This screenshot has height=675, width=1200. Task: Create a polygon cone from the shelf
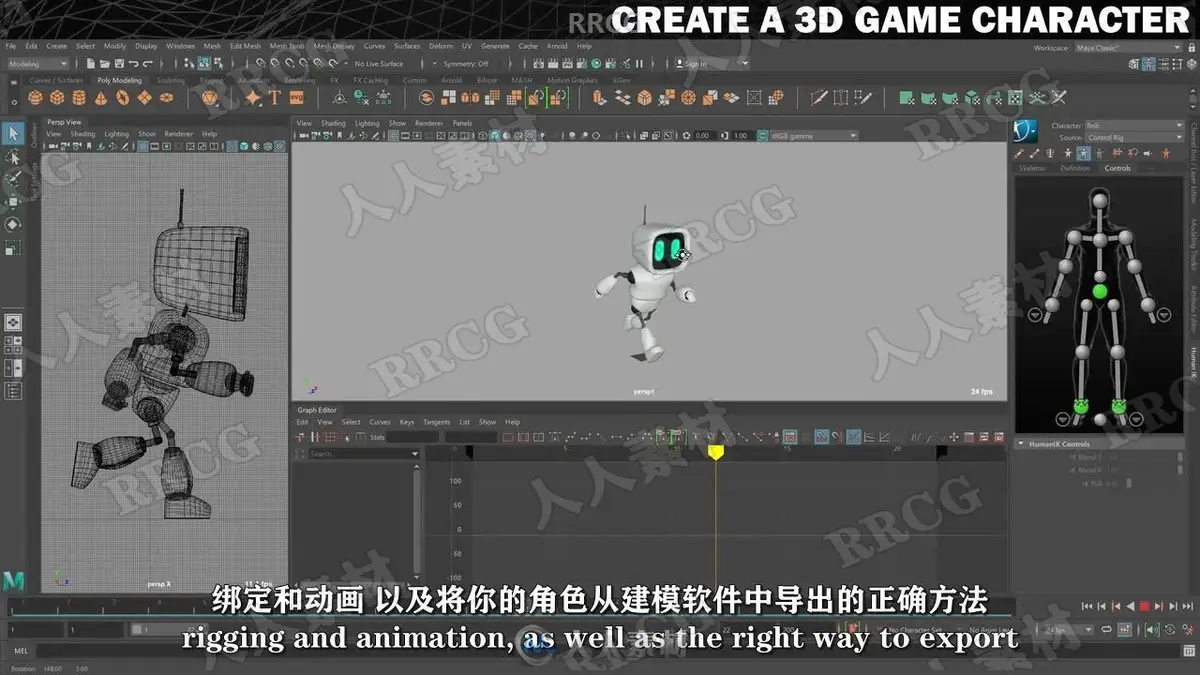pyautogui.click(x=101, y=98)
